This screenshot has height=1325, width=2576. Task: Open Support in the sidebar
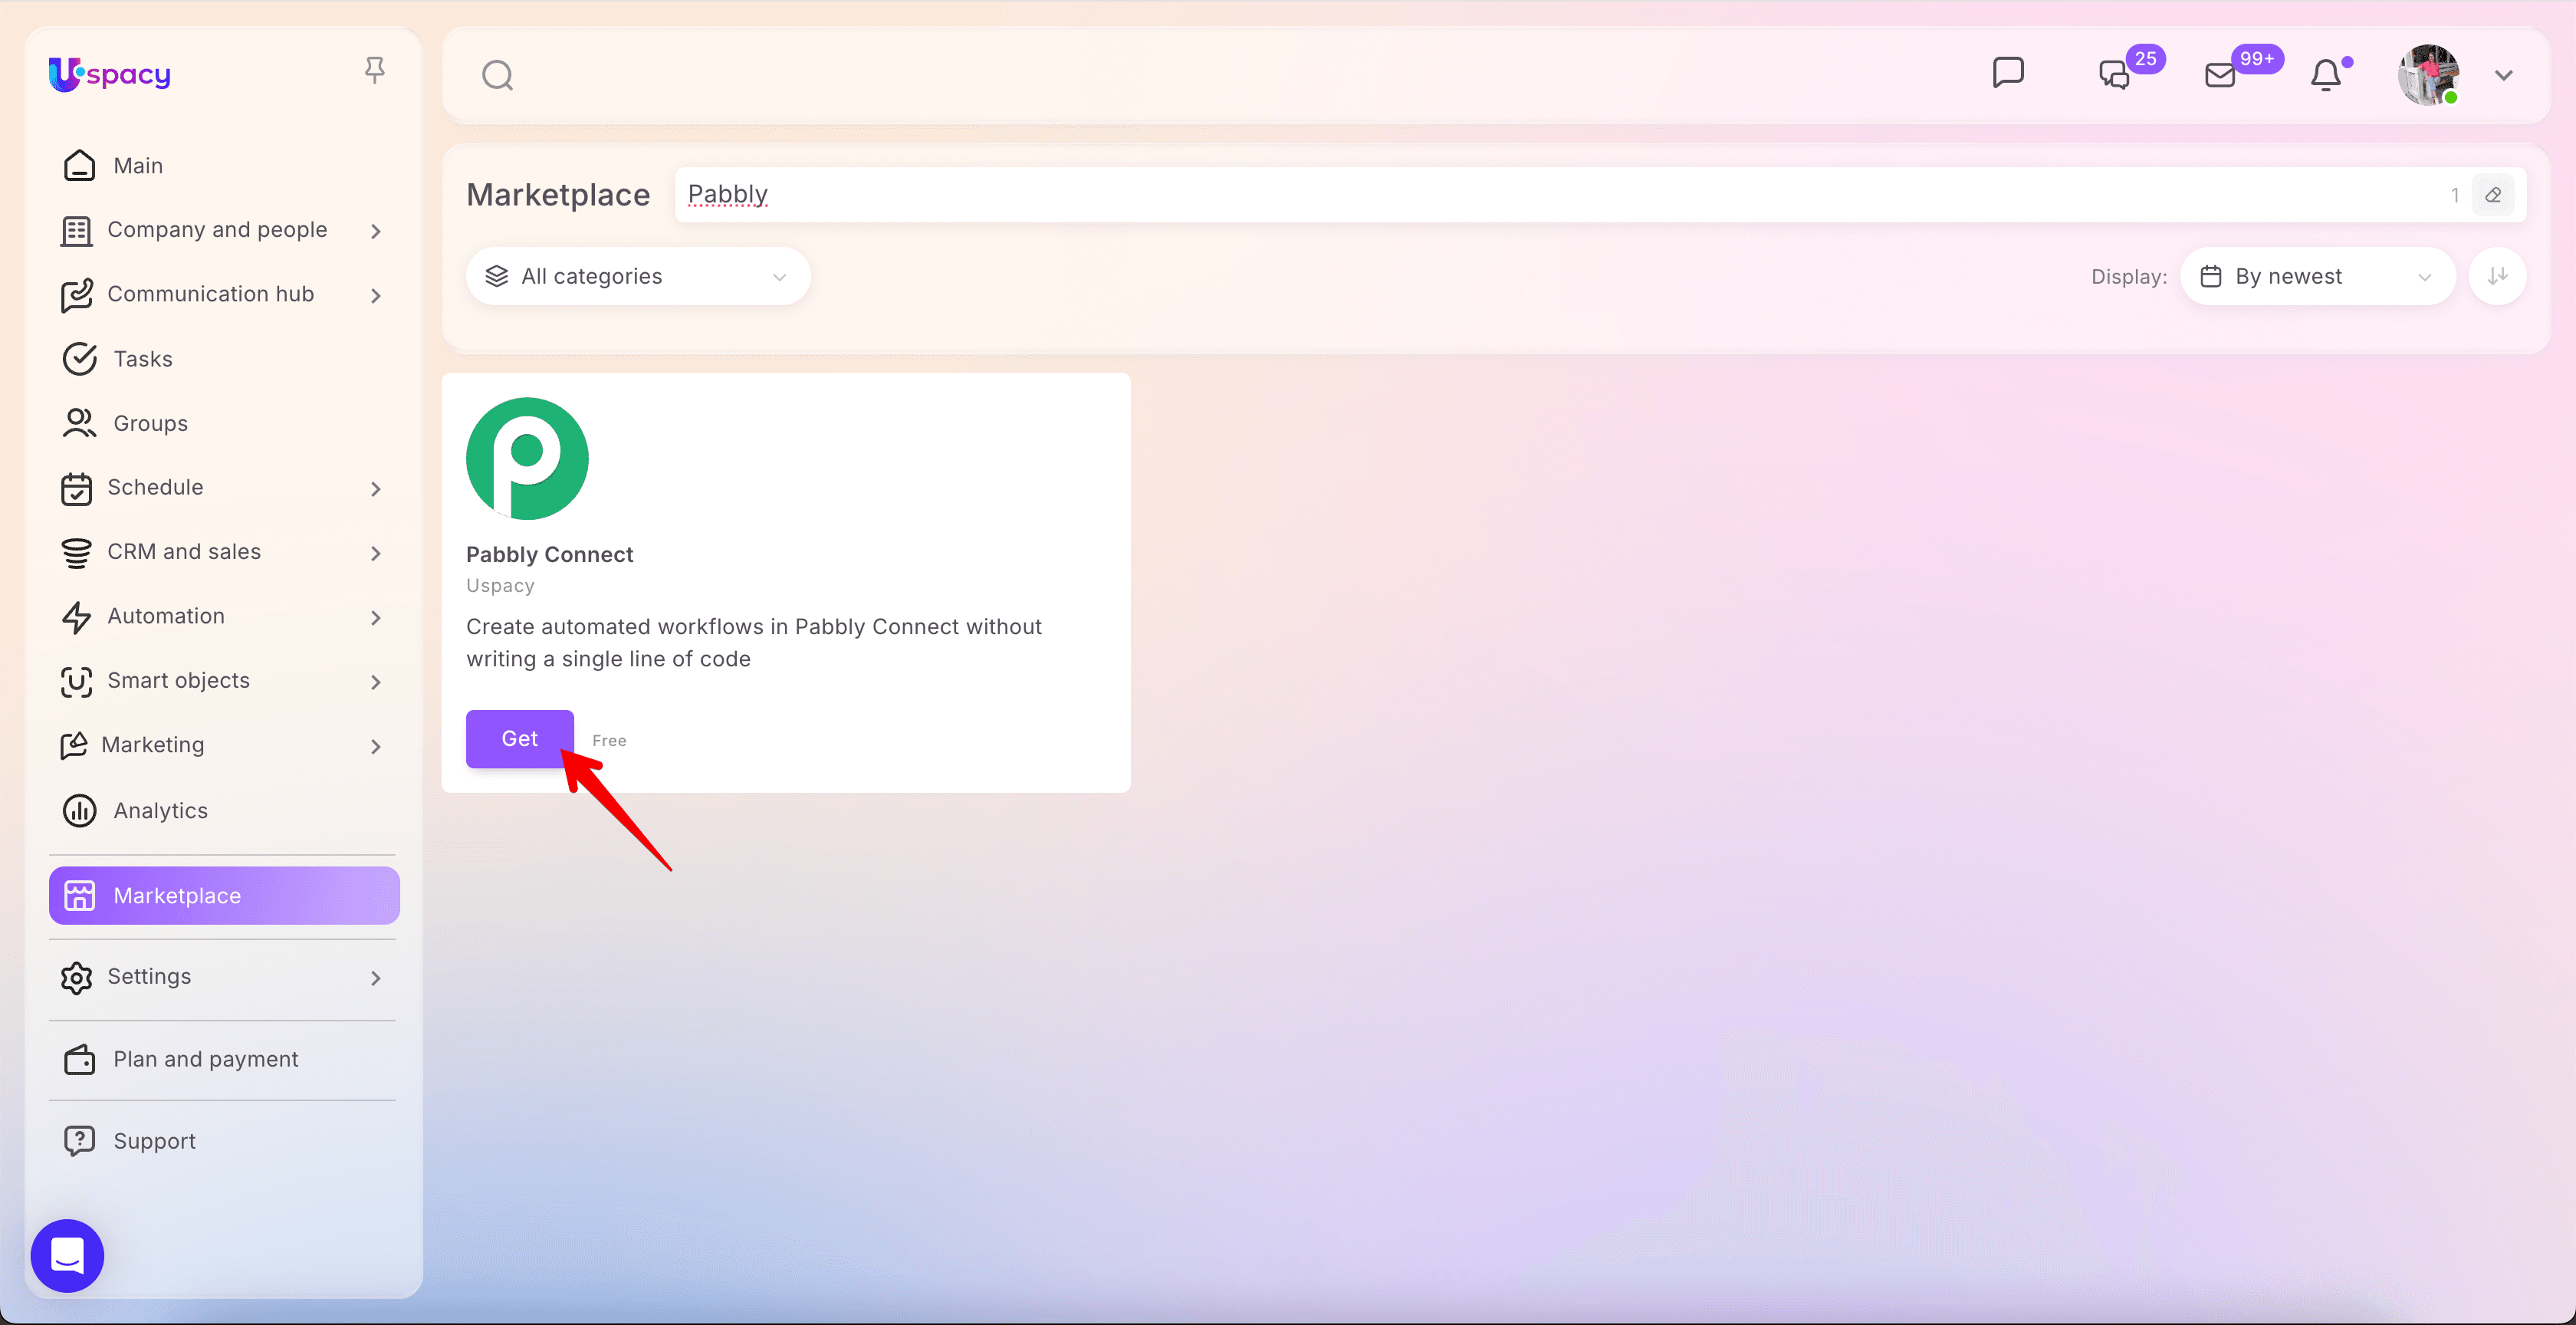pos(224,1141)
